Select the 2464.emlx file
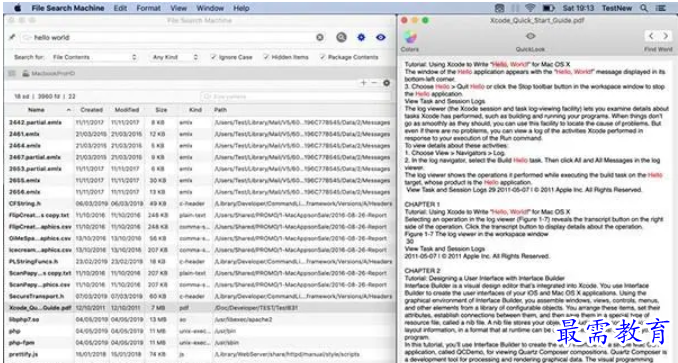 point(25,146)
